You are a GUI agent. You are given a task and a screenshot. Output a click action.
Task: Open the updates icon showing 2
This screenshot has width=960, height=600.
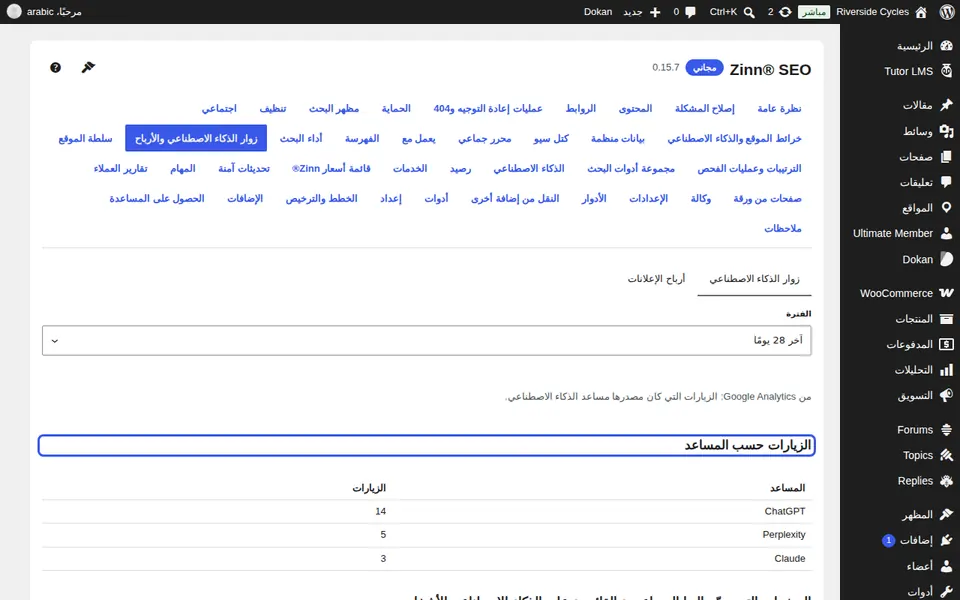point(785,12)
